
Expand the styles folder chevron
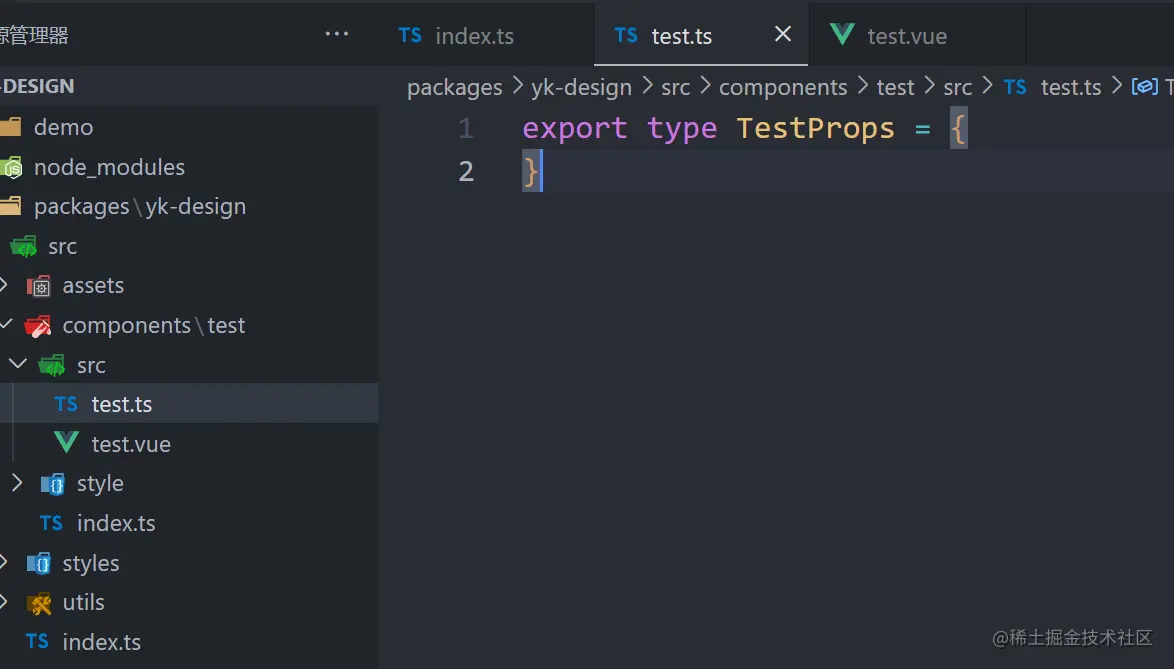[4, 561]
